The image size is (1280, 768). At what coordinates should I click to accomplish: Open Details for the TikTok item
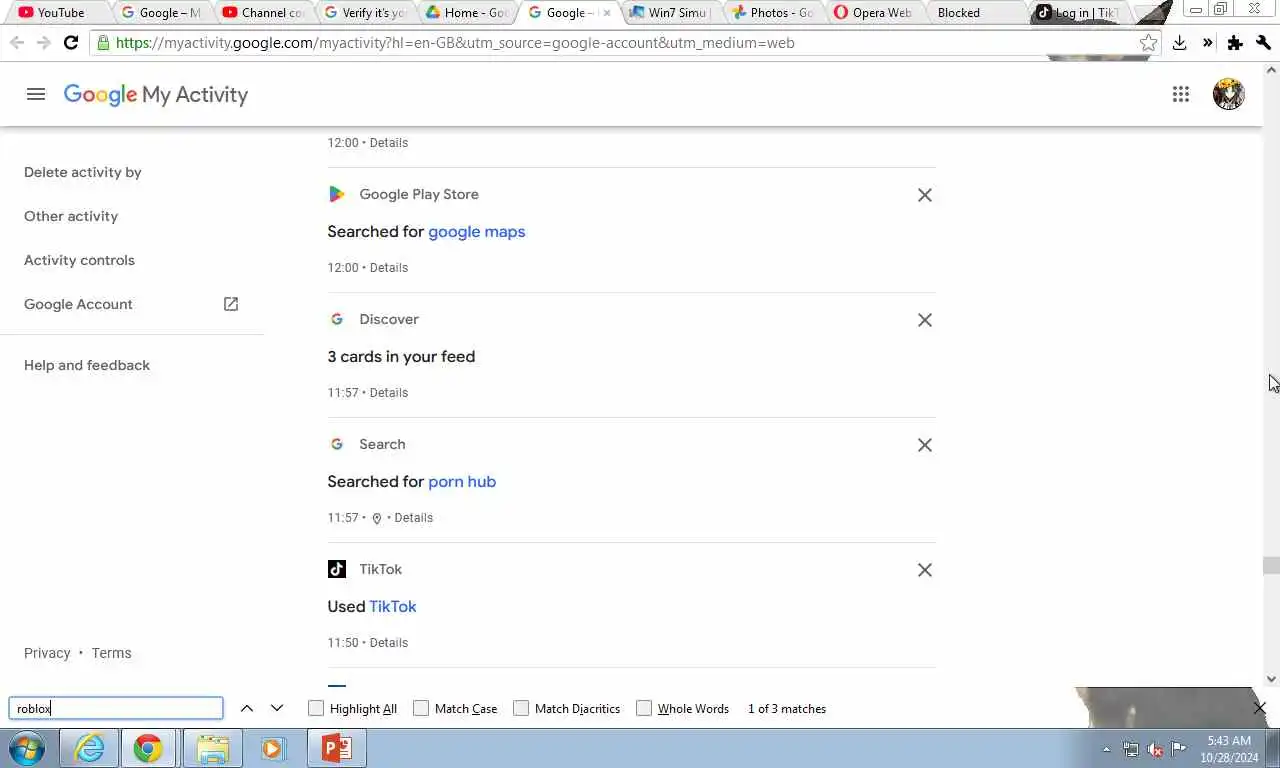389,643
